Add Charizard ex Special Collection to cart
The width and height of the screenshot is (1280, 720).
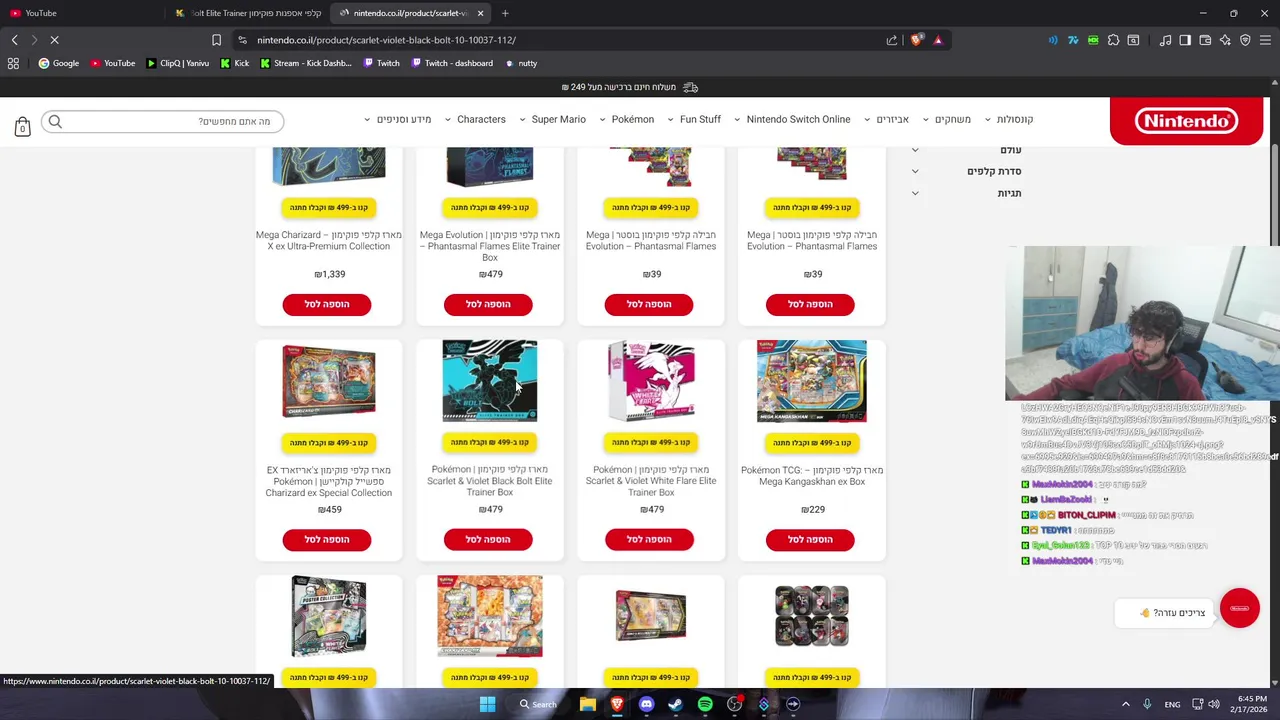[x=327, y=540]
